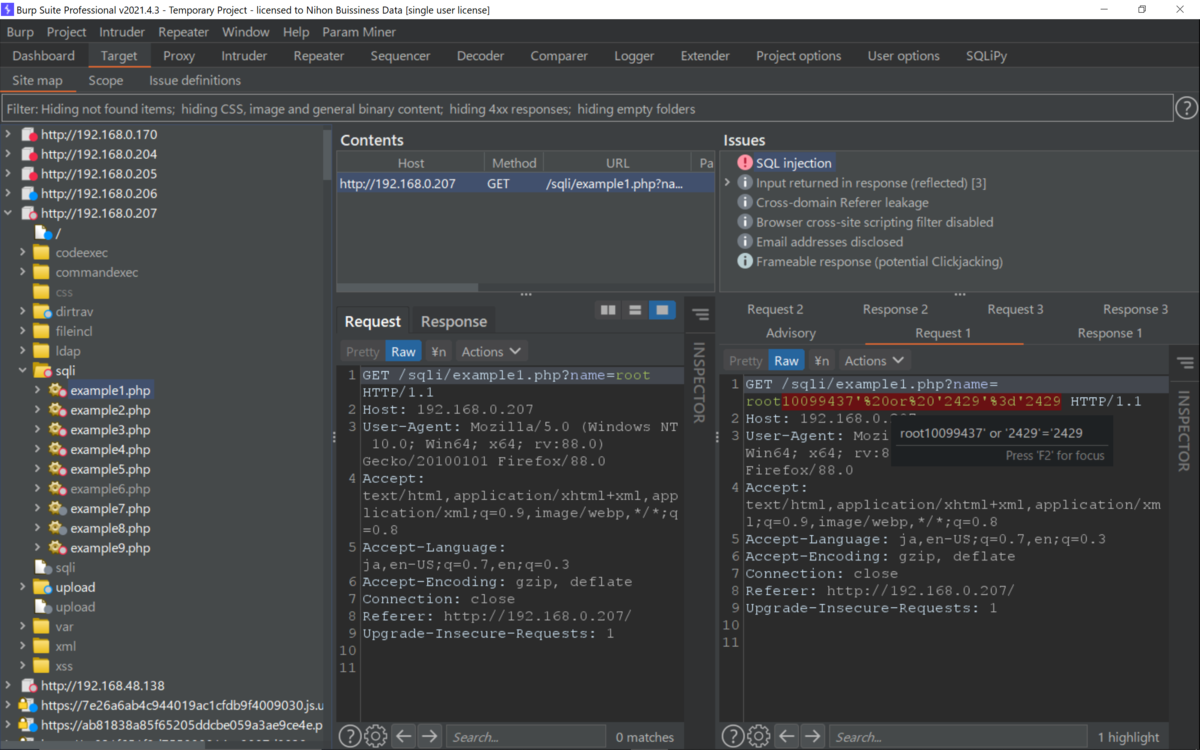The width and height of the screenshot is (1200, 750).
Task: Select the /sqli/example1.php row in Contents
Action: [x=526, y=184]
